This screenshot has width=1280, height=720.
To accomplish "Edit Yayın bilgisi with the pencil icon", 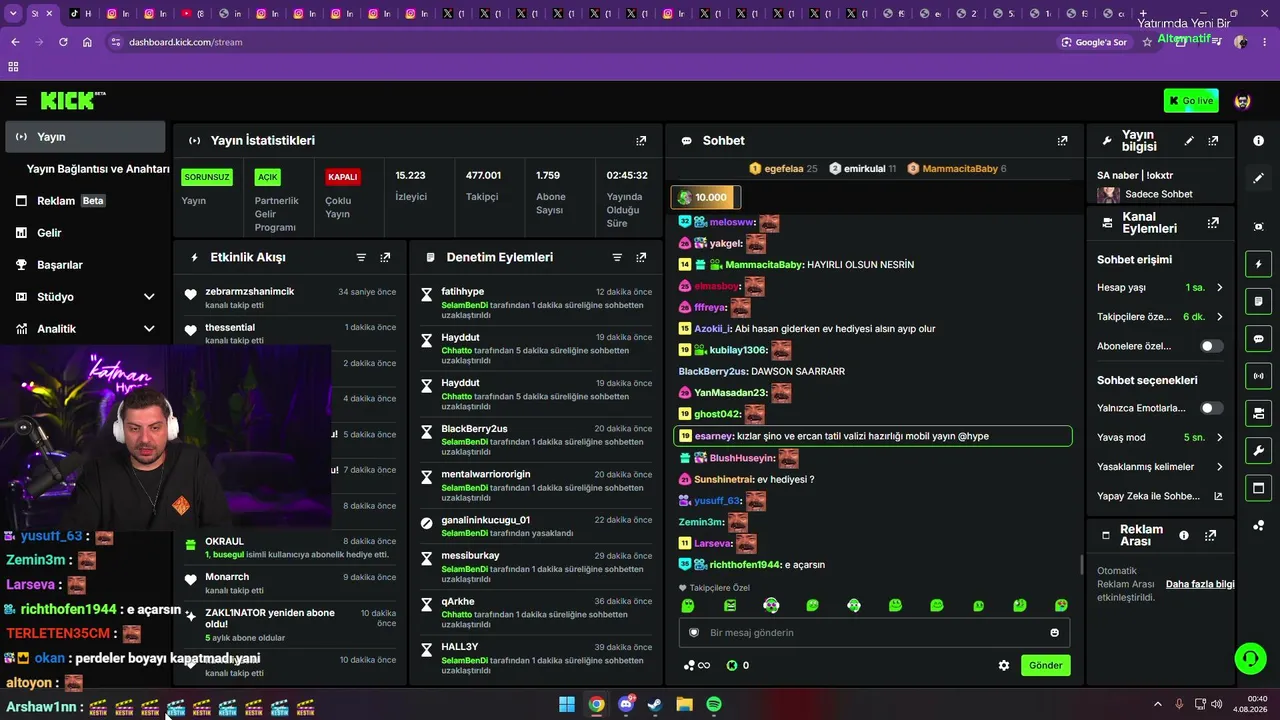I will pos(1189,141).
